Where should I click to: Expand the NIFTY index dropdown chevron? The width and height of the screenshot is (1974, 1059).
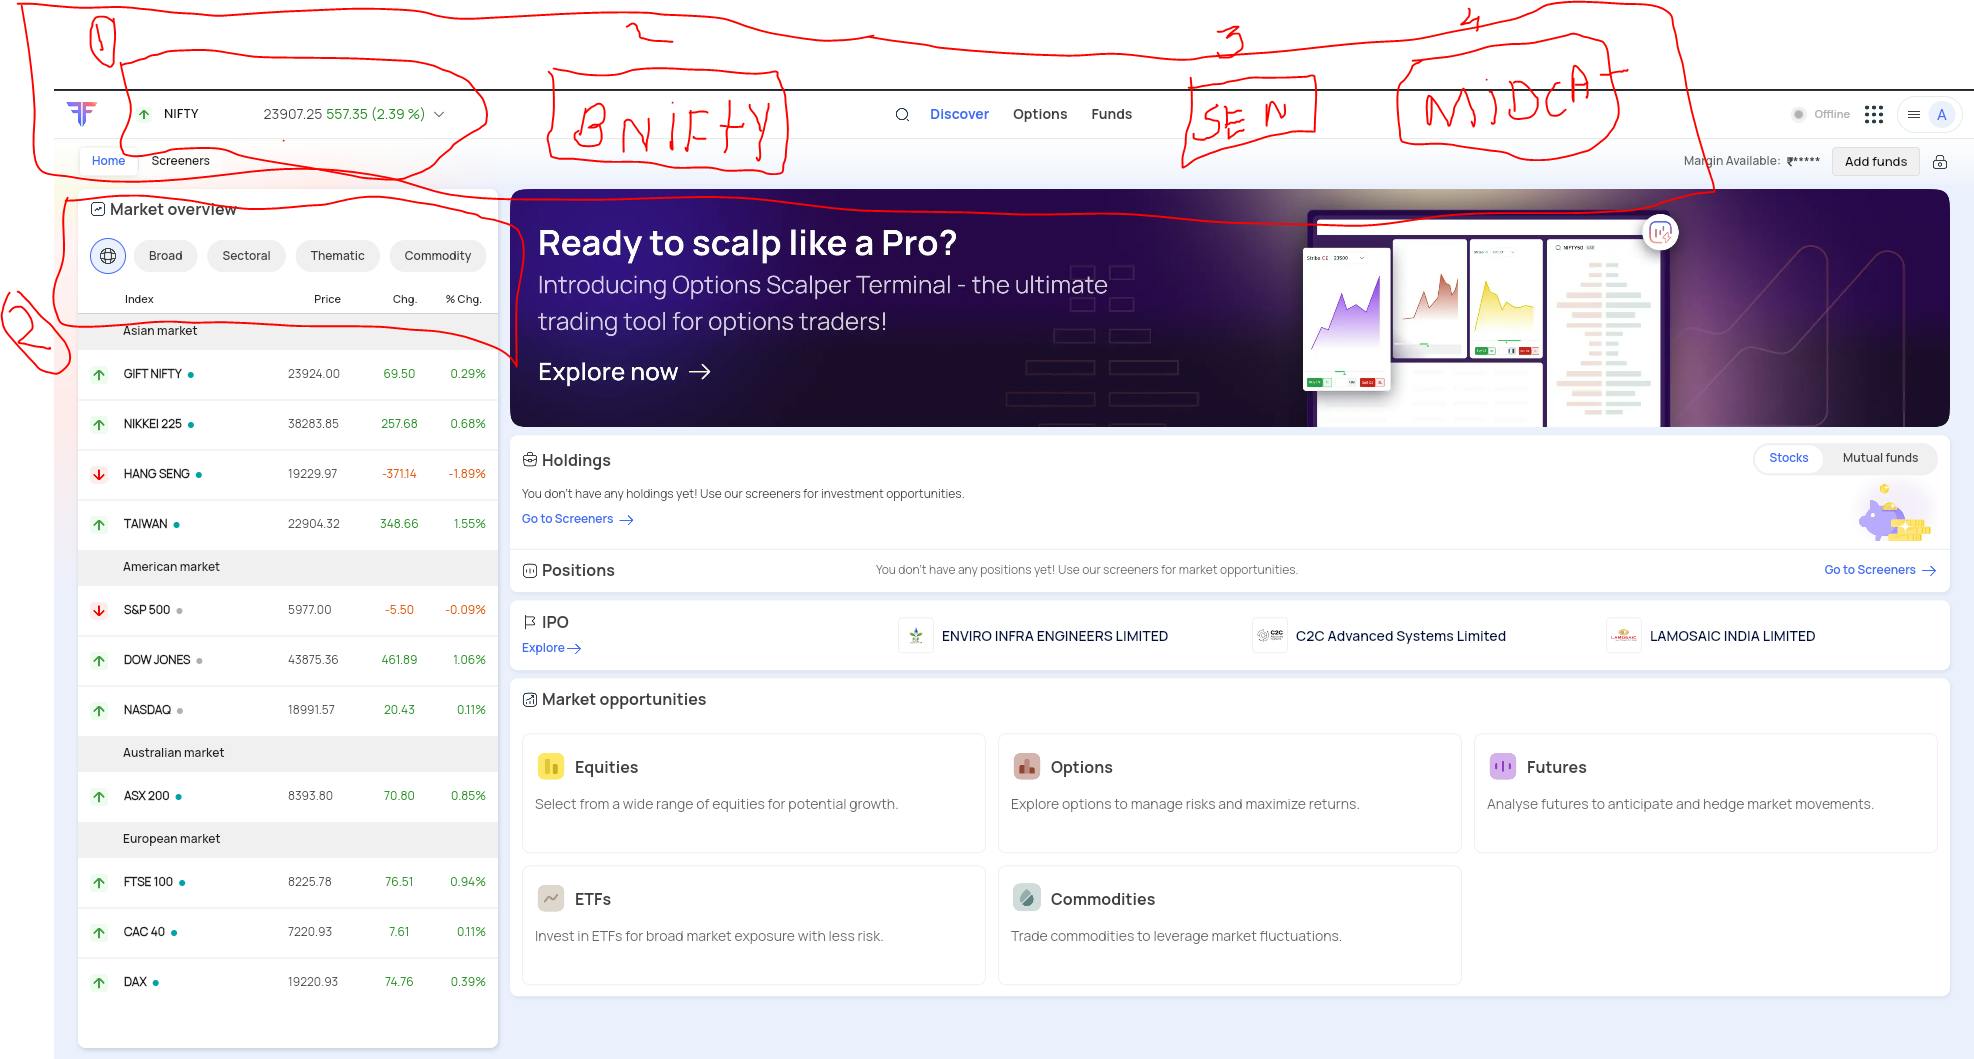[x=439, y=115]
